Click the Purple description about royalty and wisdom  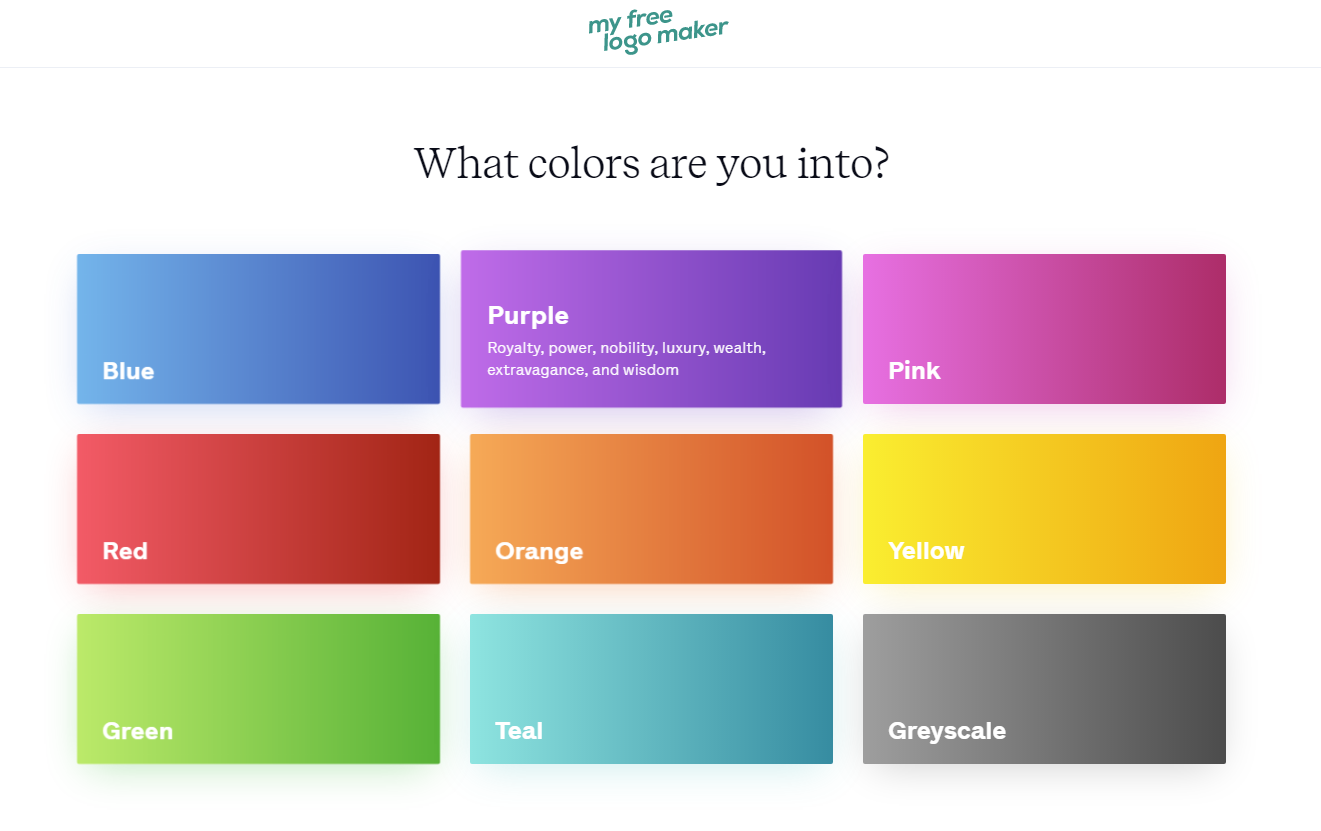point(627,359)
